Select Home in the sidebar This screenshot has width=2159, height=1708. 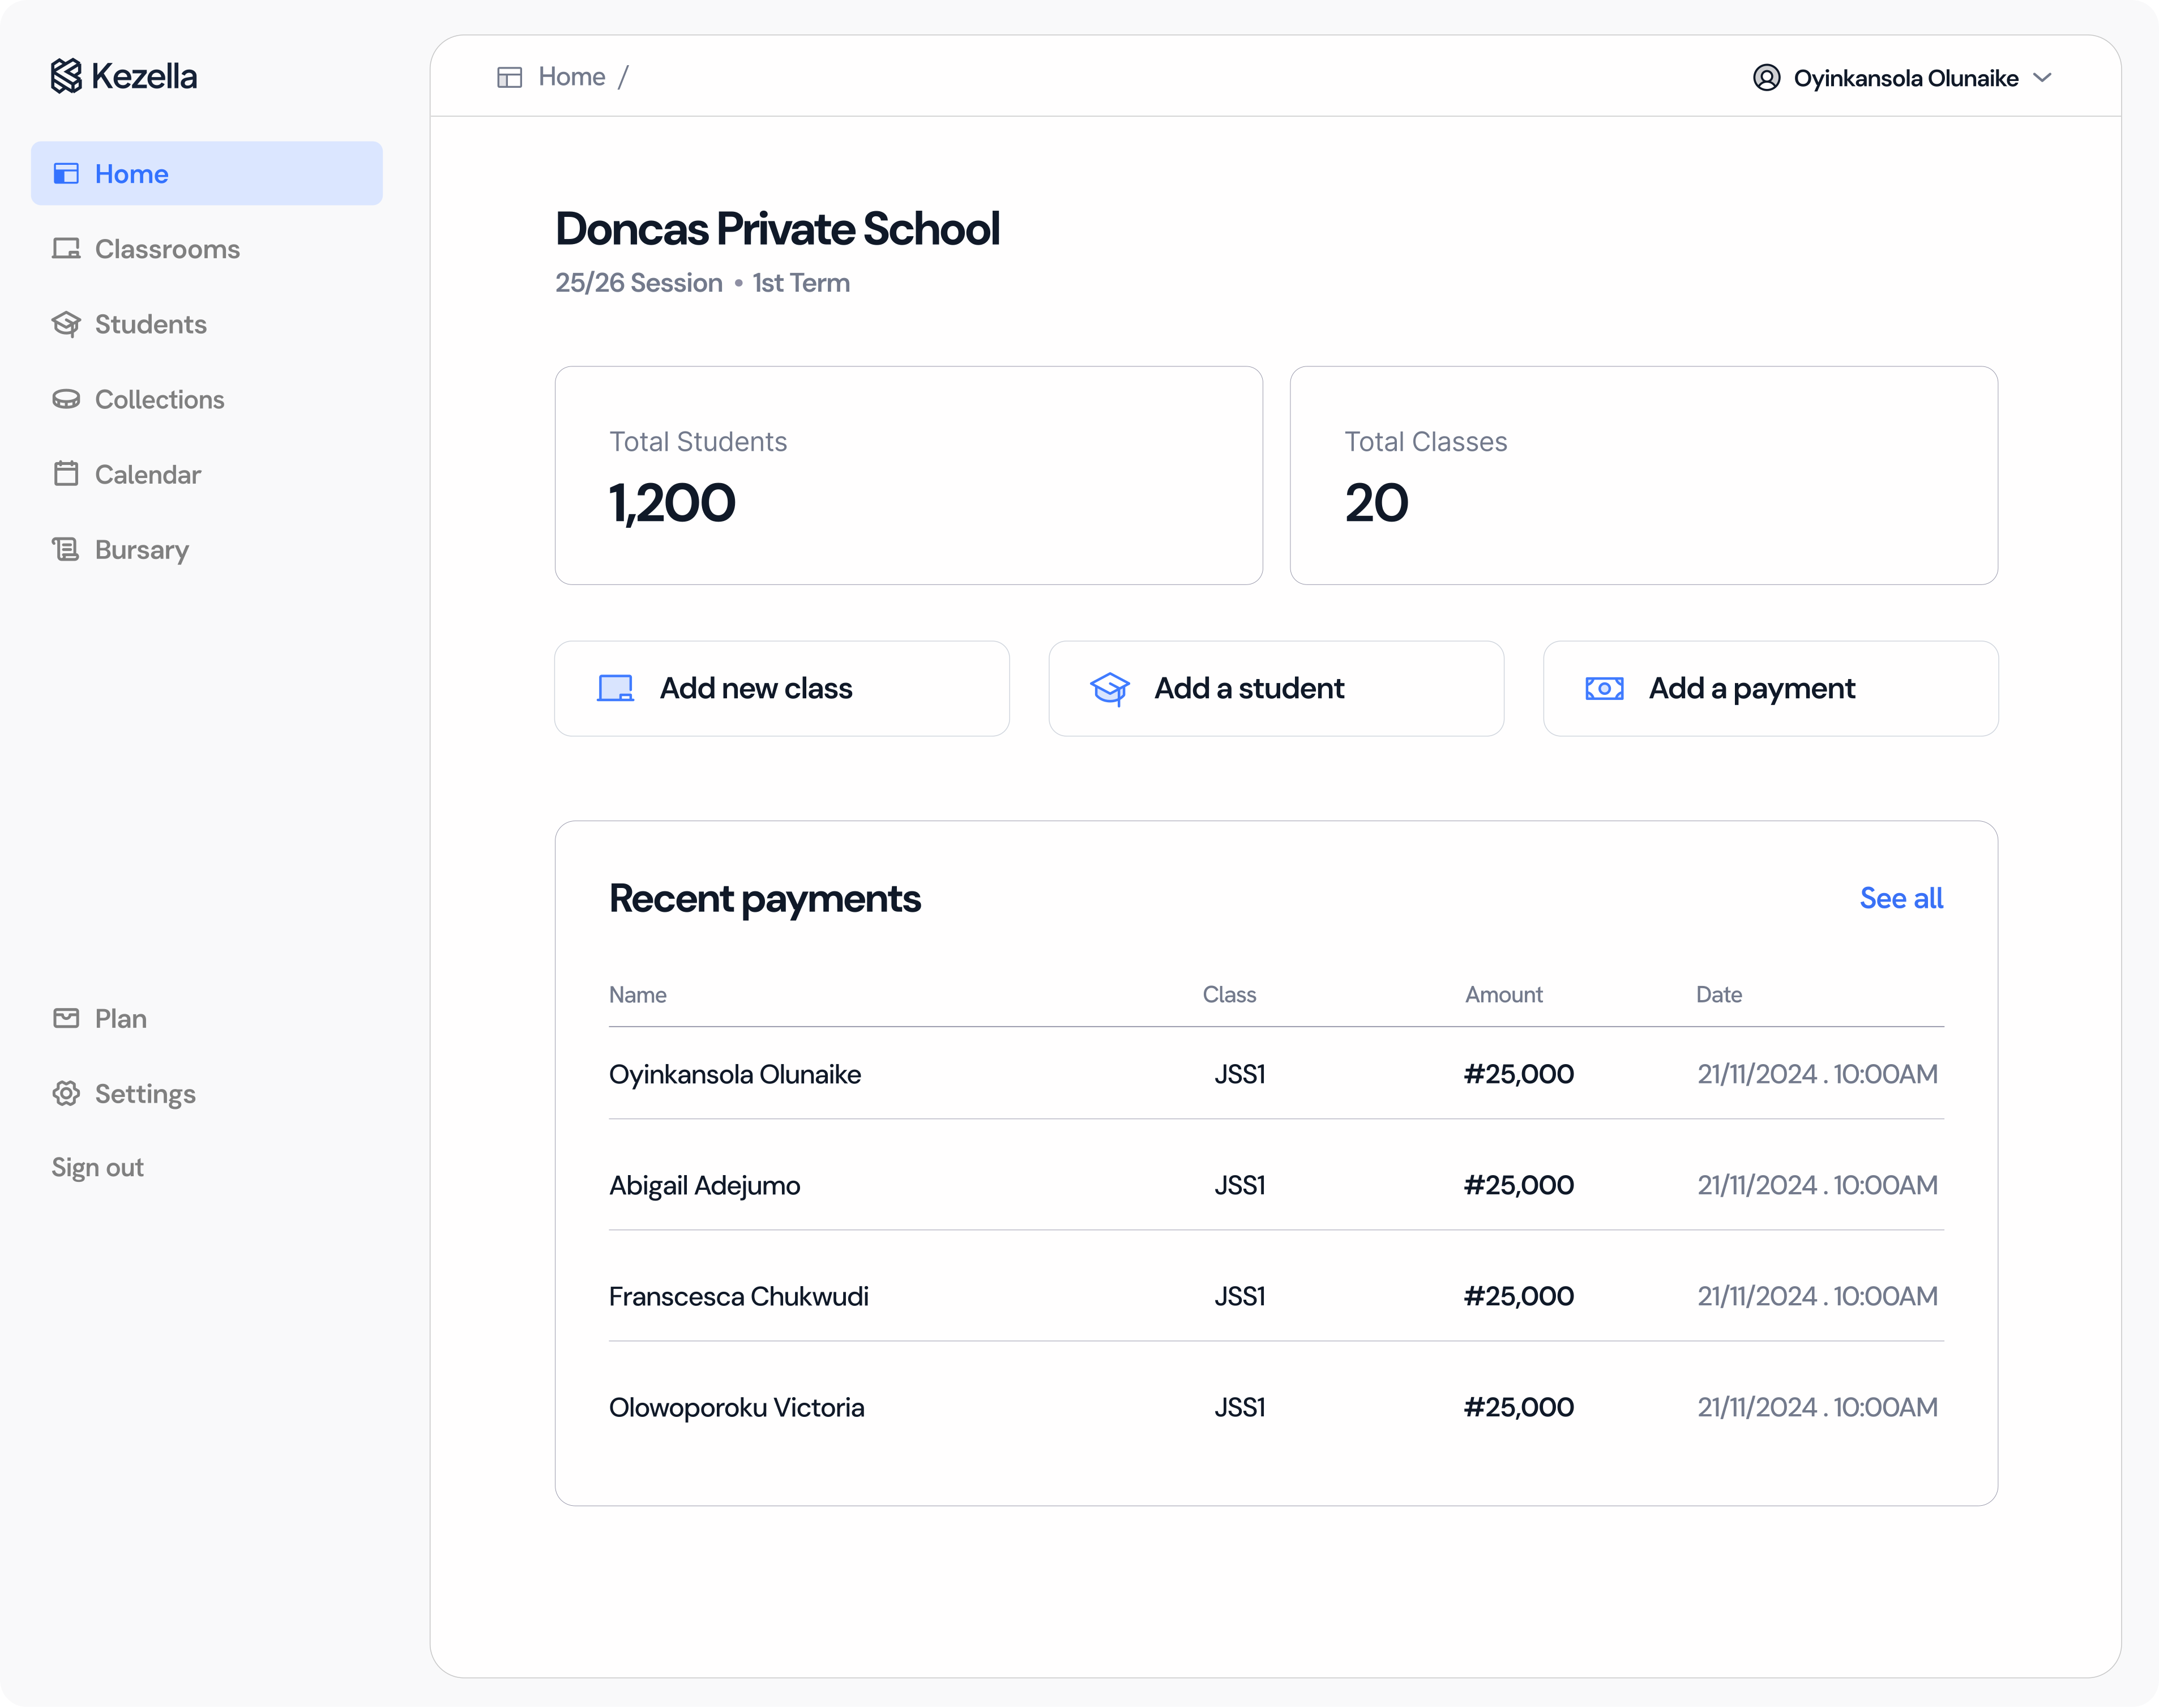pos(131,174)
